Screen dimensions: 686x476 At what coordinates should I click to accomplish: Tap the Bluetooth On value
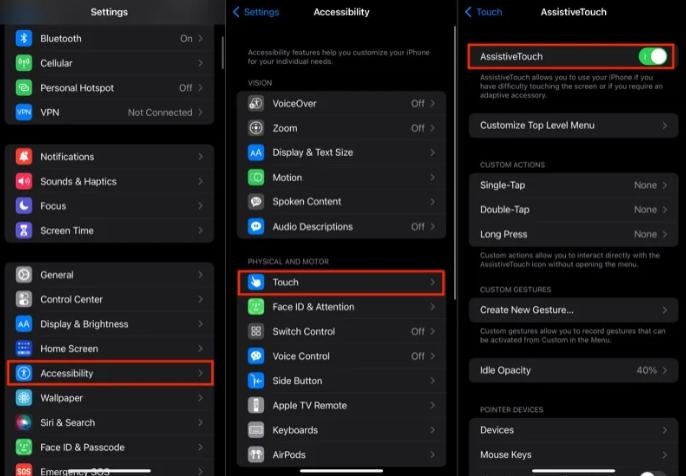click(x=186, y=38)
